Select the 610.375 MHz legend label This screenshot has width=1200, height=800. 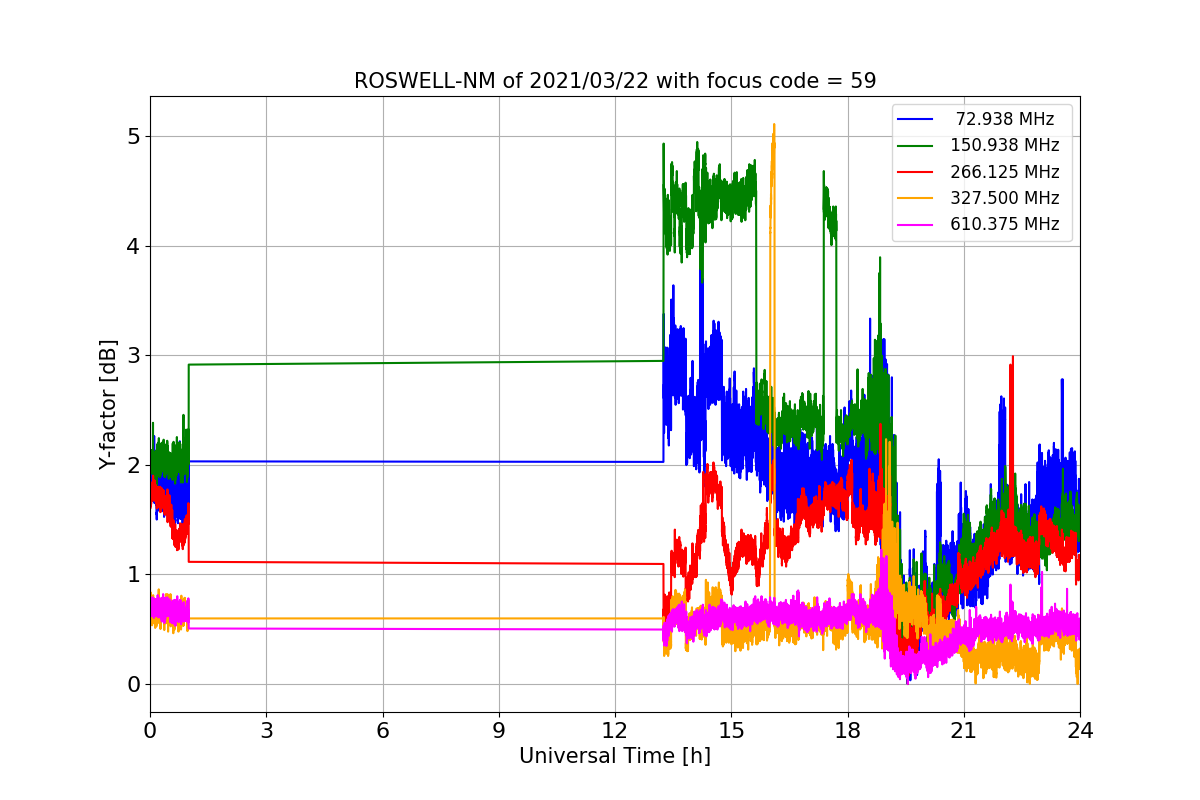point(1005,224)
